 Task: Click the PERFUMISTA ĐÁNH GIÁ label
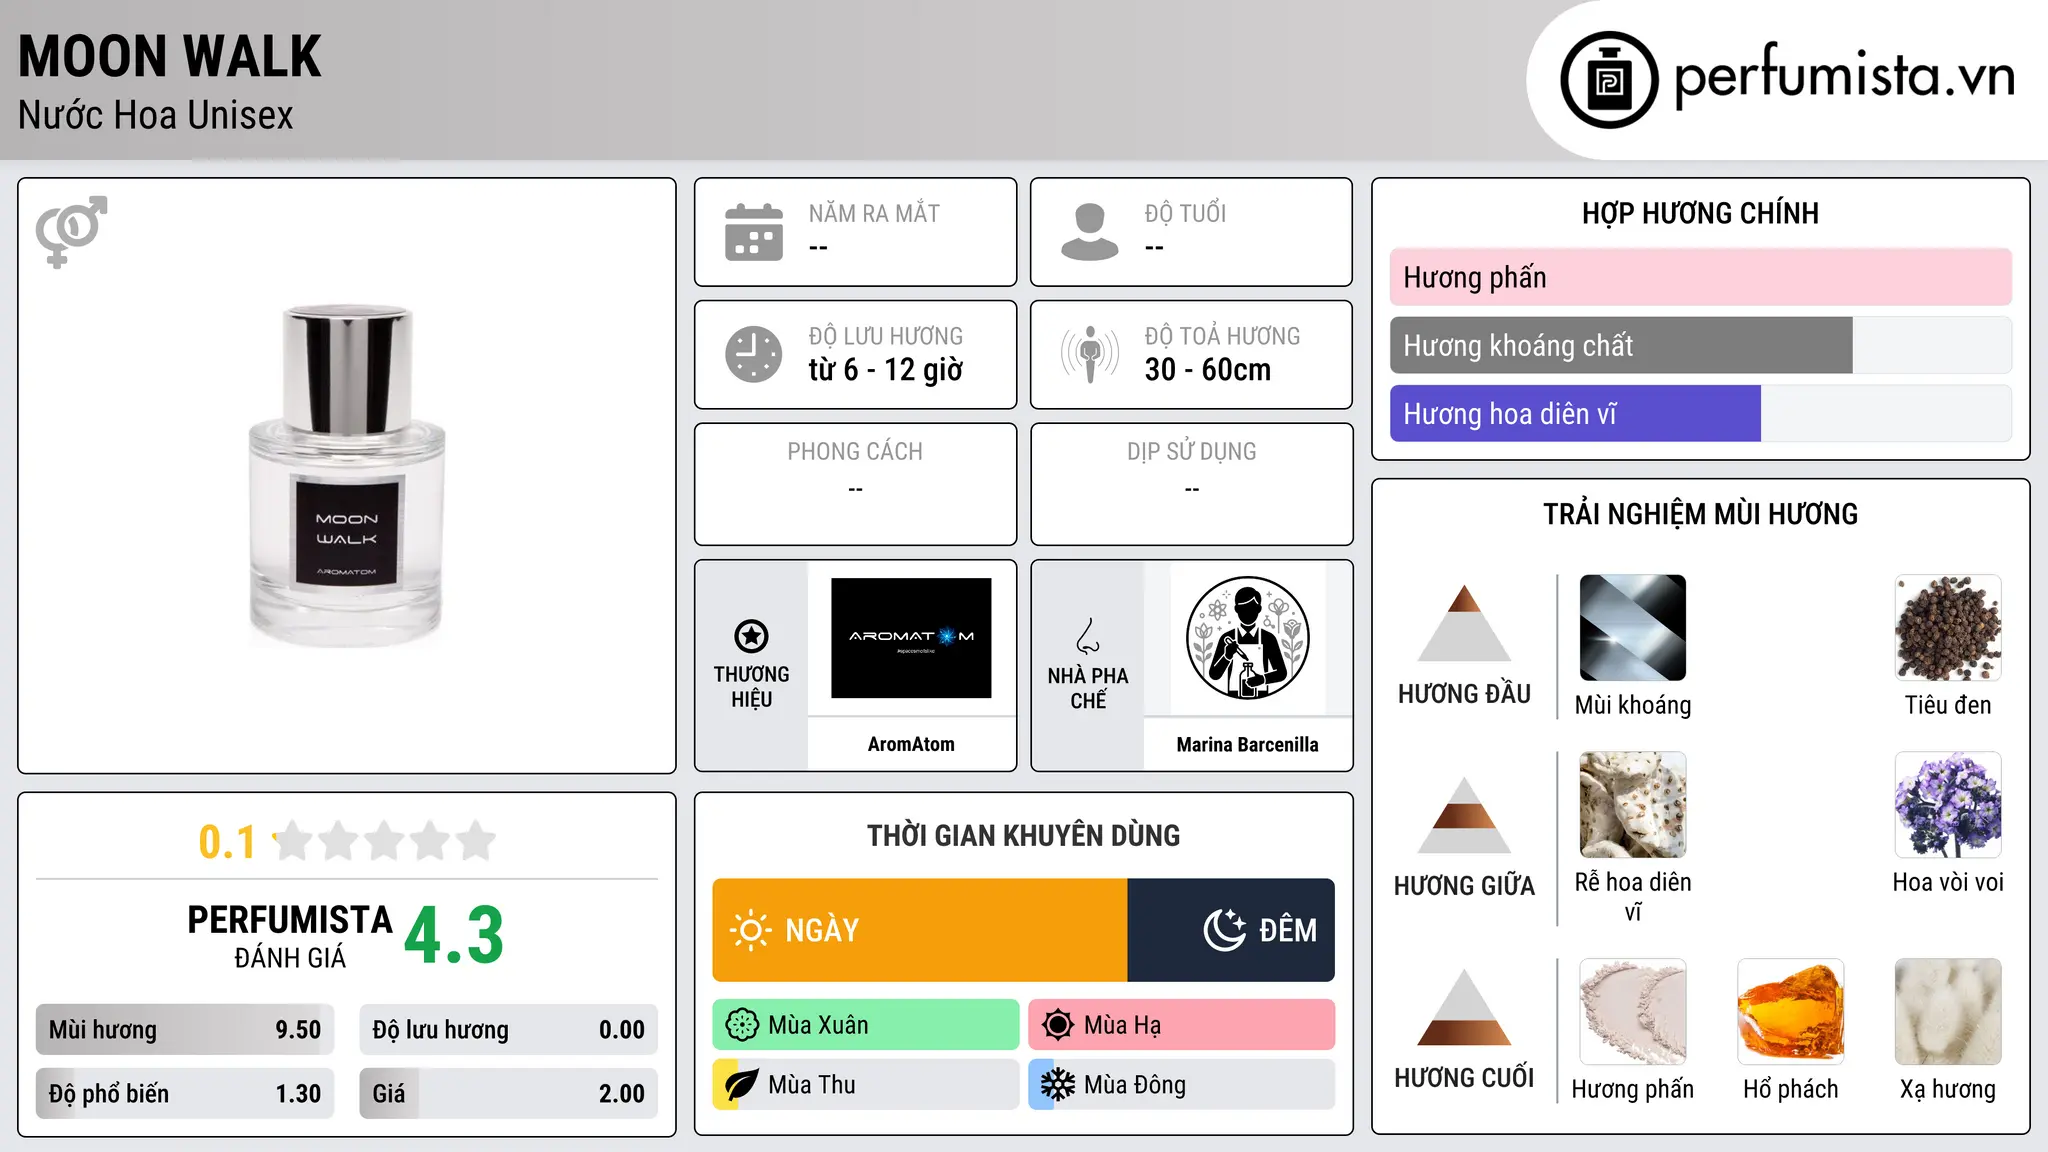(290, 936)
